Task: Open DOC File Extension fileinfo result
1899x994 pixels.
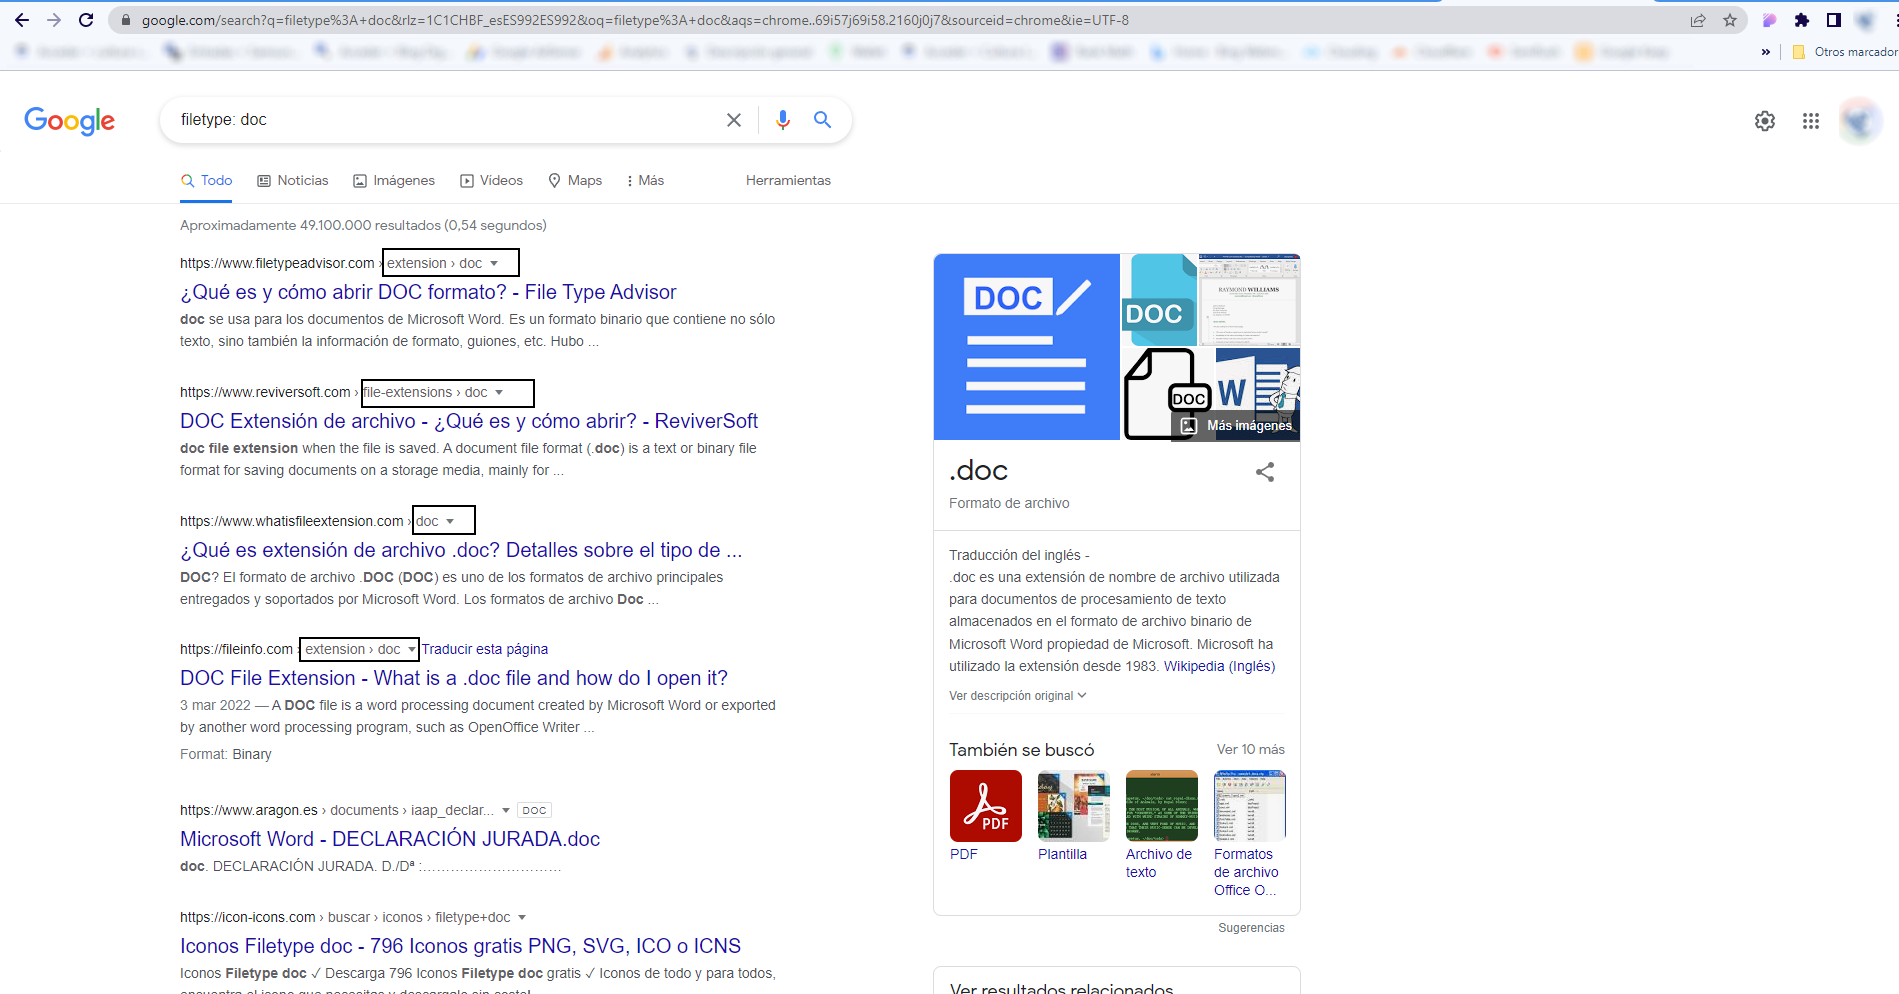Action: click(x=454, y=678)
